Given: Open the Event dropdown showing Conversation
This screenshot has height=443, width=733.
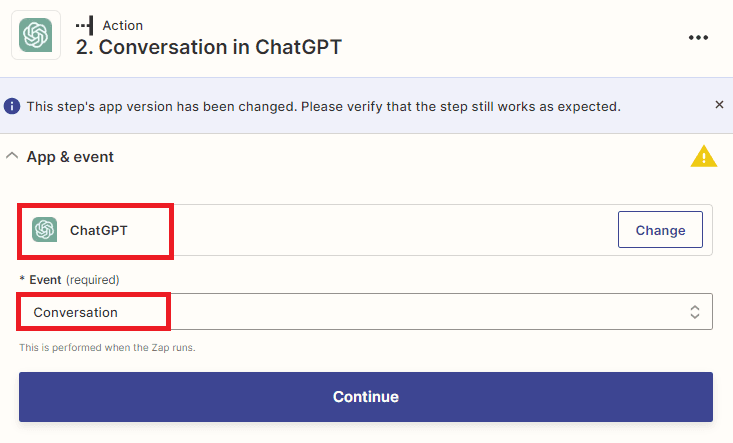Looking at the screenshot, I should (x=365, y=312).
